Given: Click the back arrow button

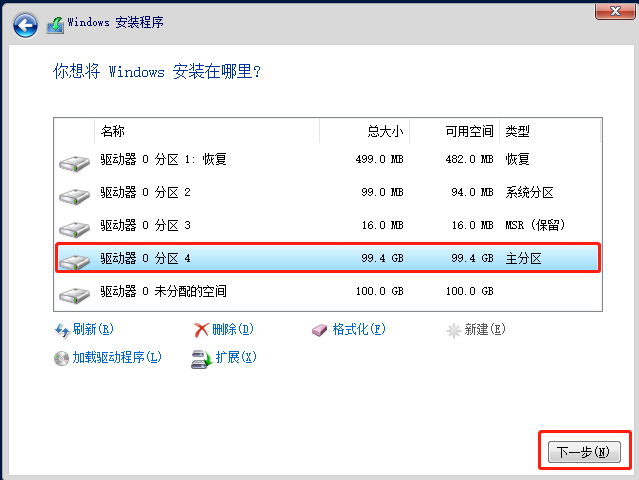Looking at the screenshot, I should click(26, 23).
